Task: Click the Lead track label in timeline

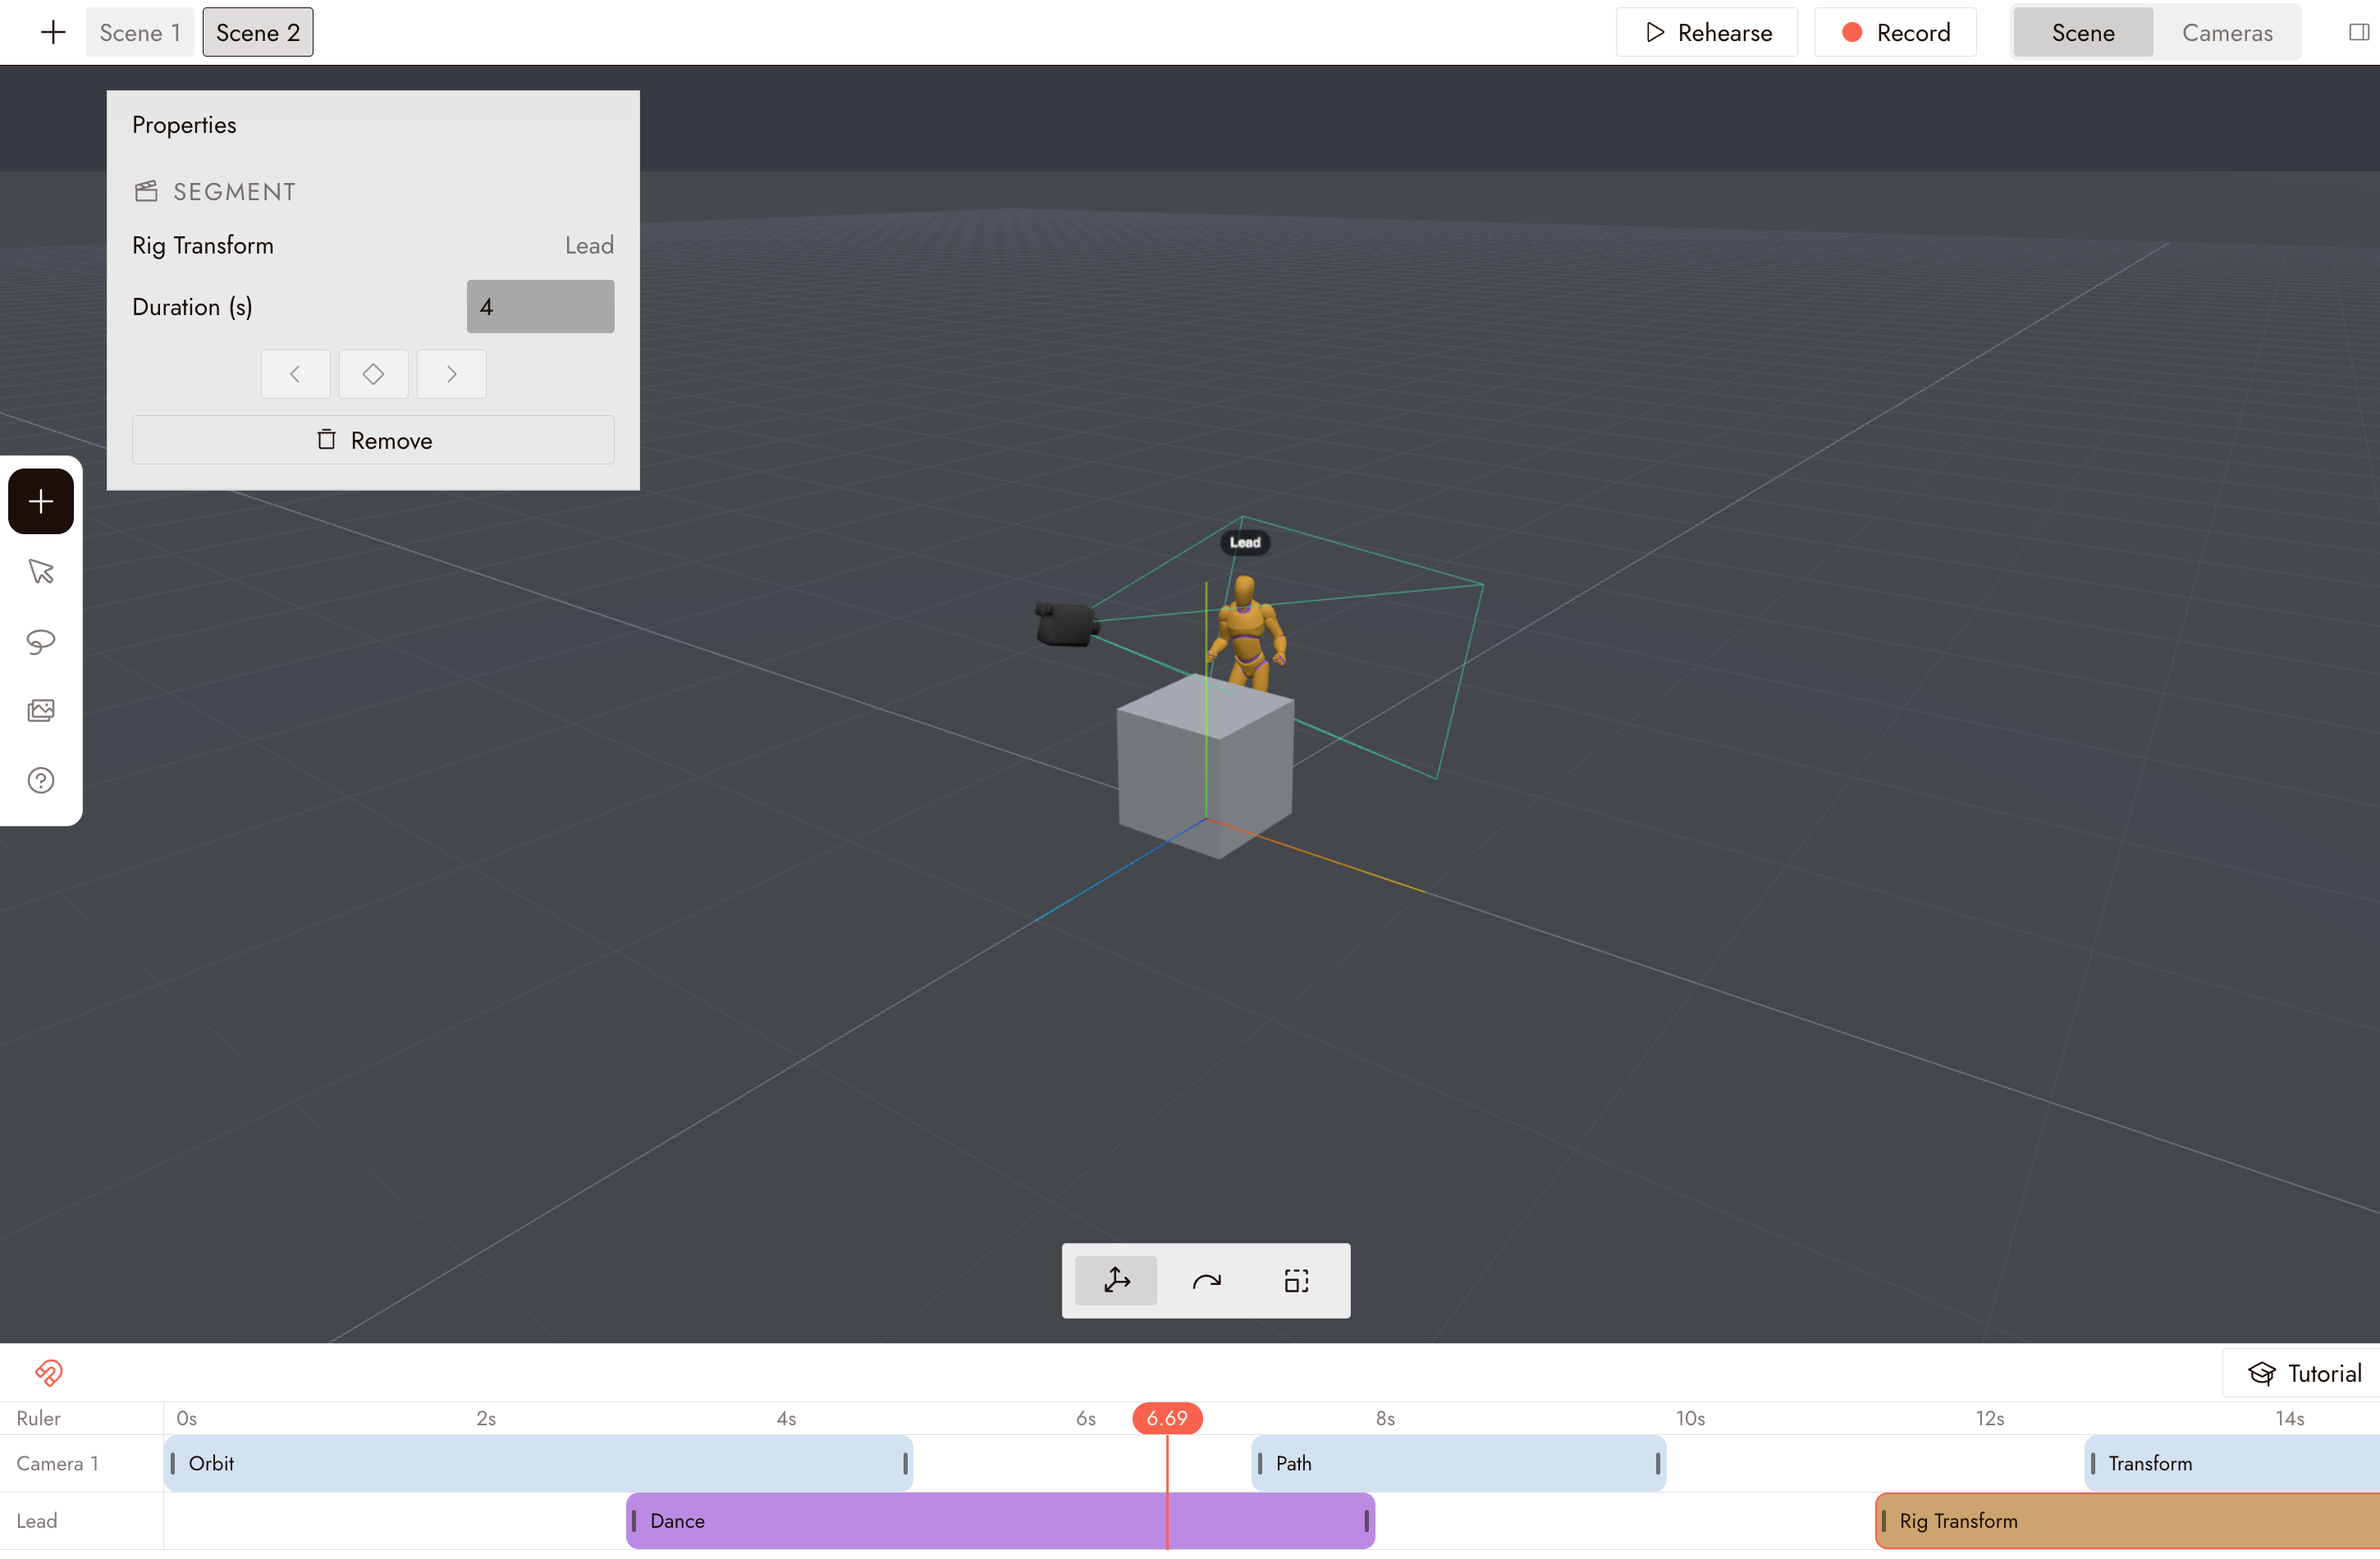Action: click(37, 1521)
